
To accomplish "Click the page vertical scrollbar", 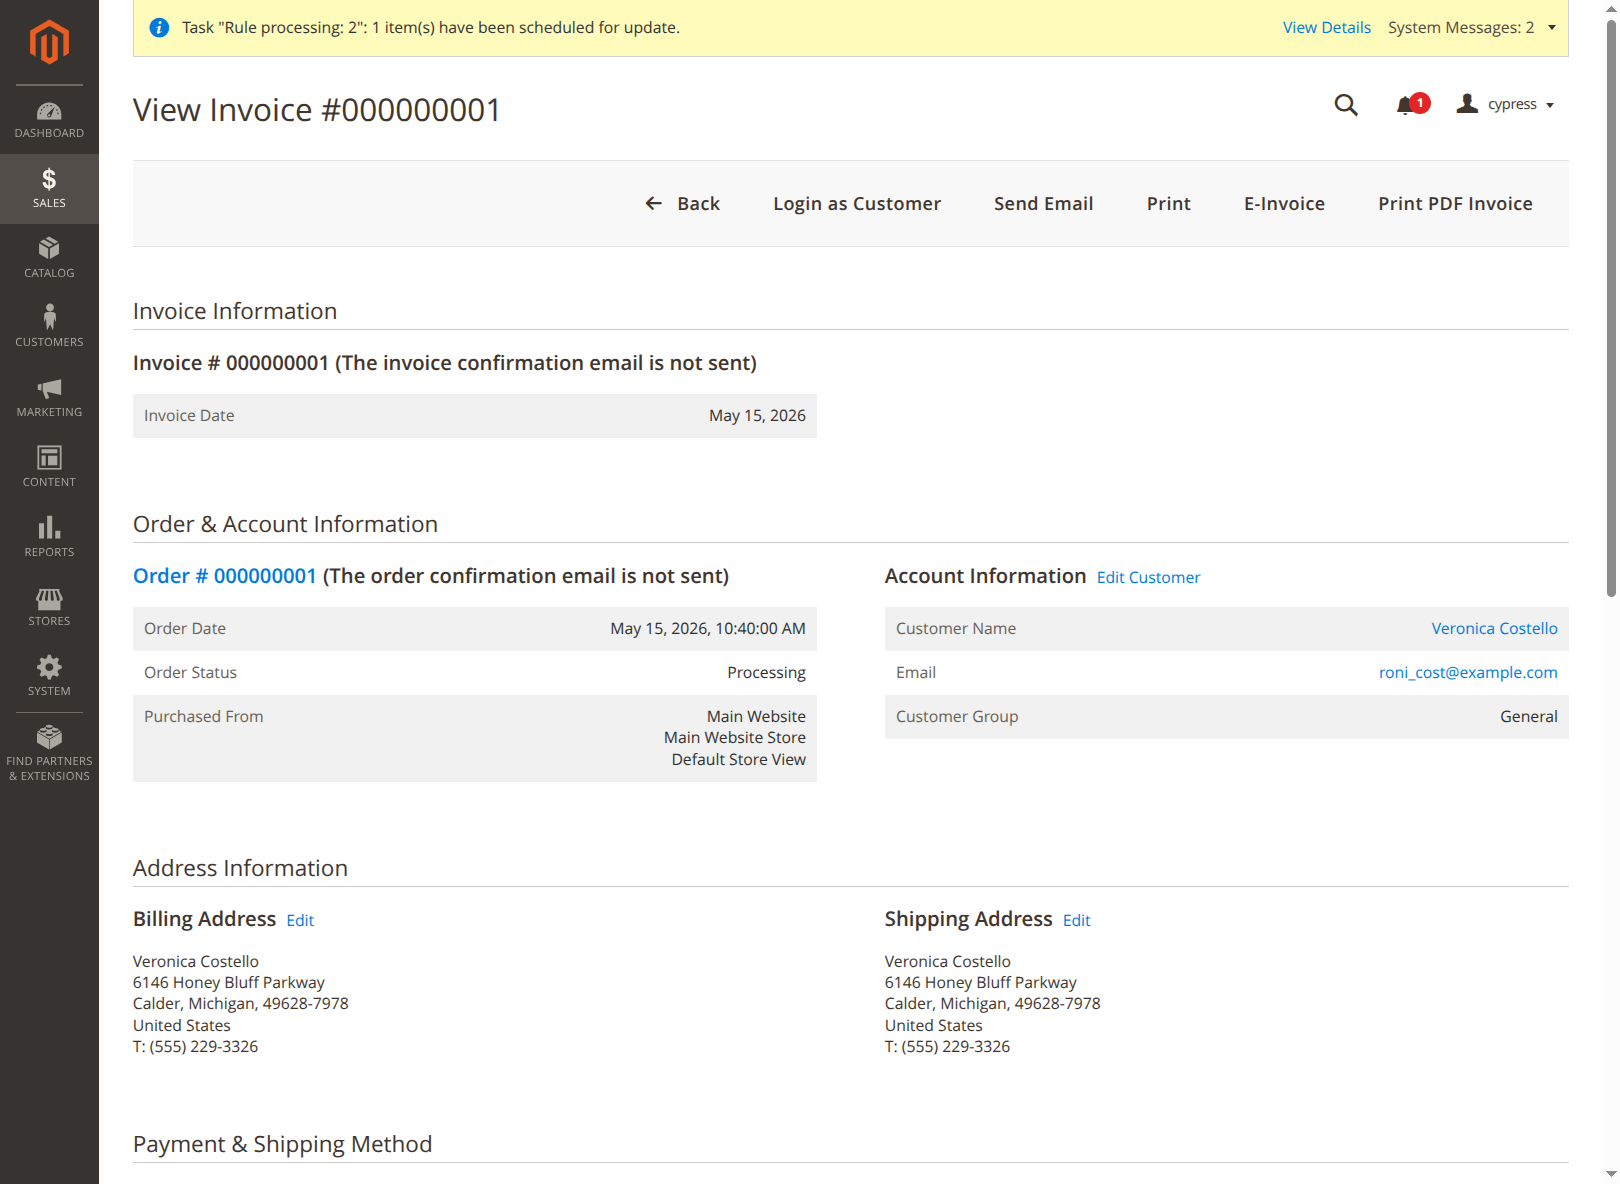I will tap(1611, 308).
